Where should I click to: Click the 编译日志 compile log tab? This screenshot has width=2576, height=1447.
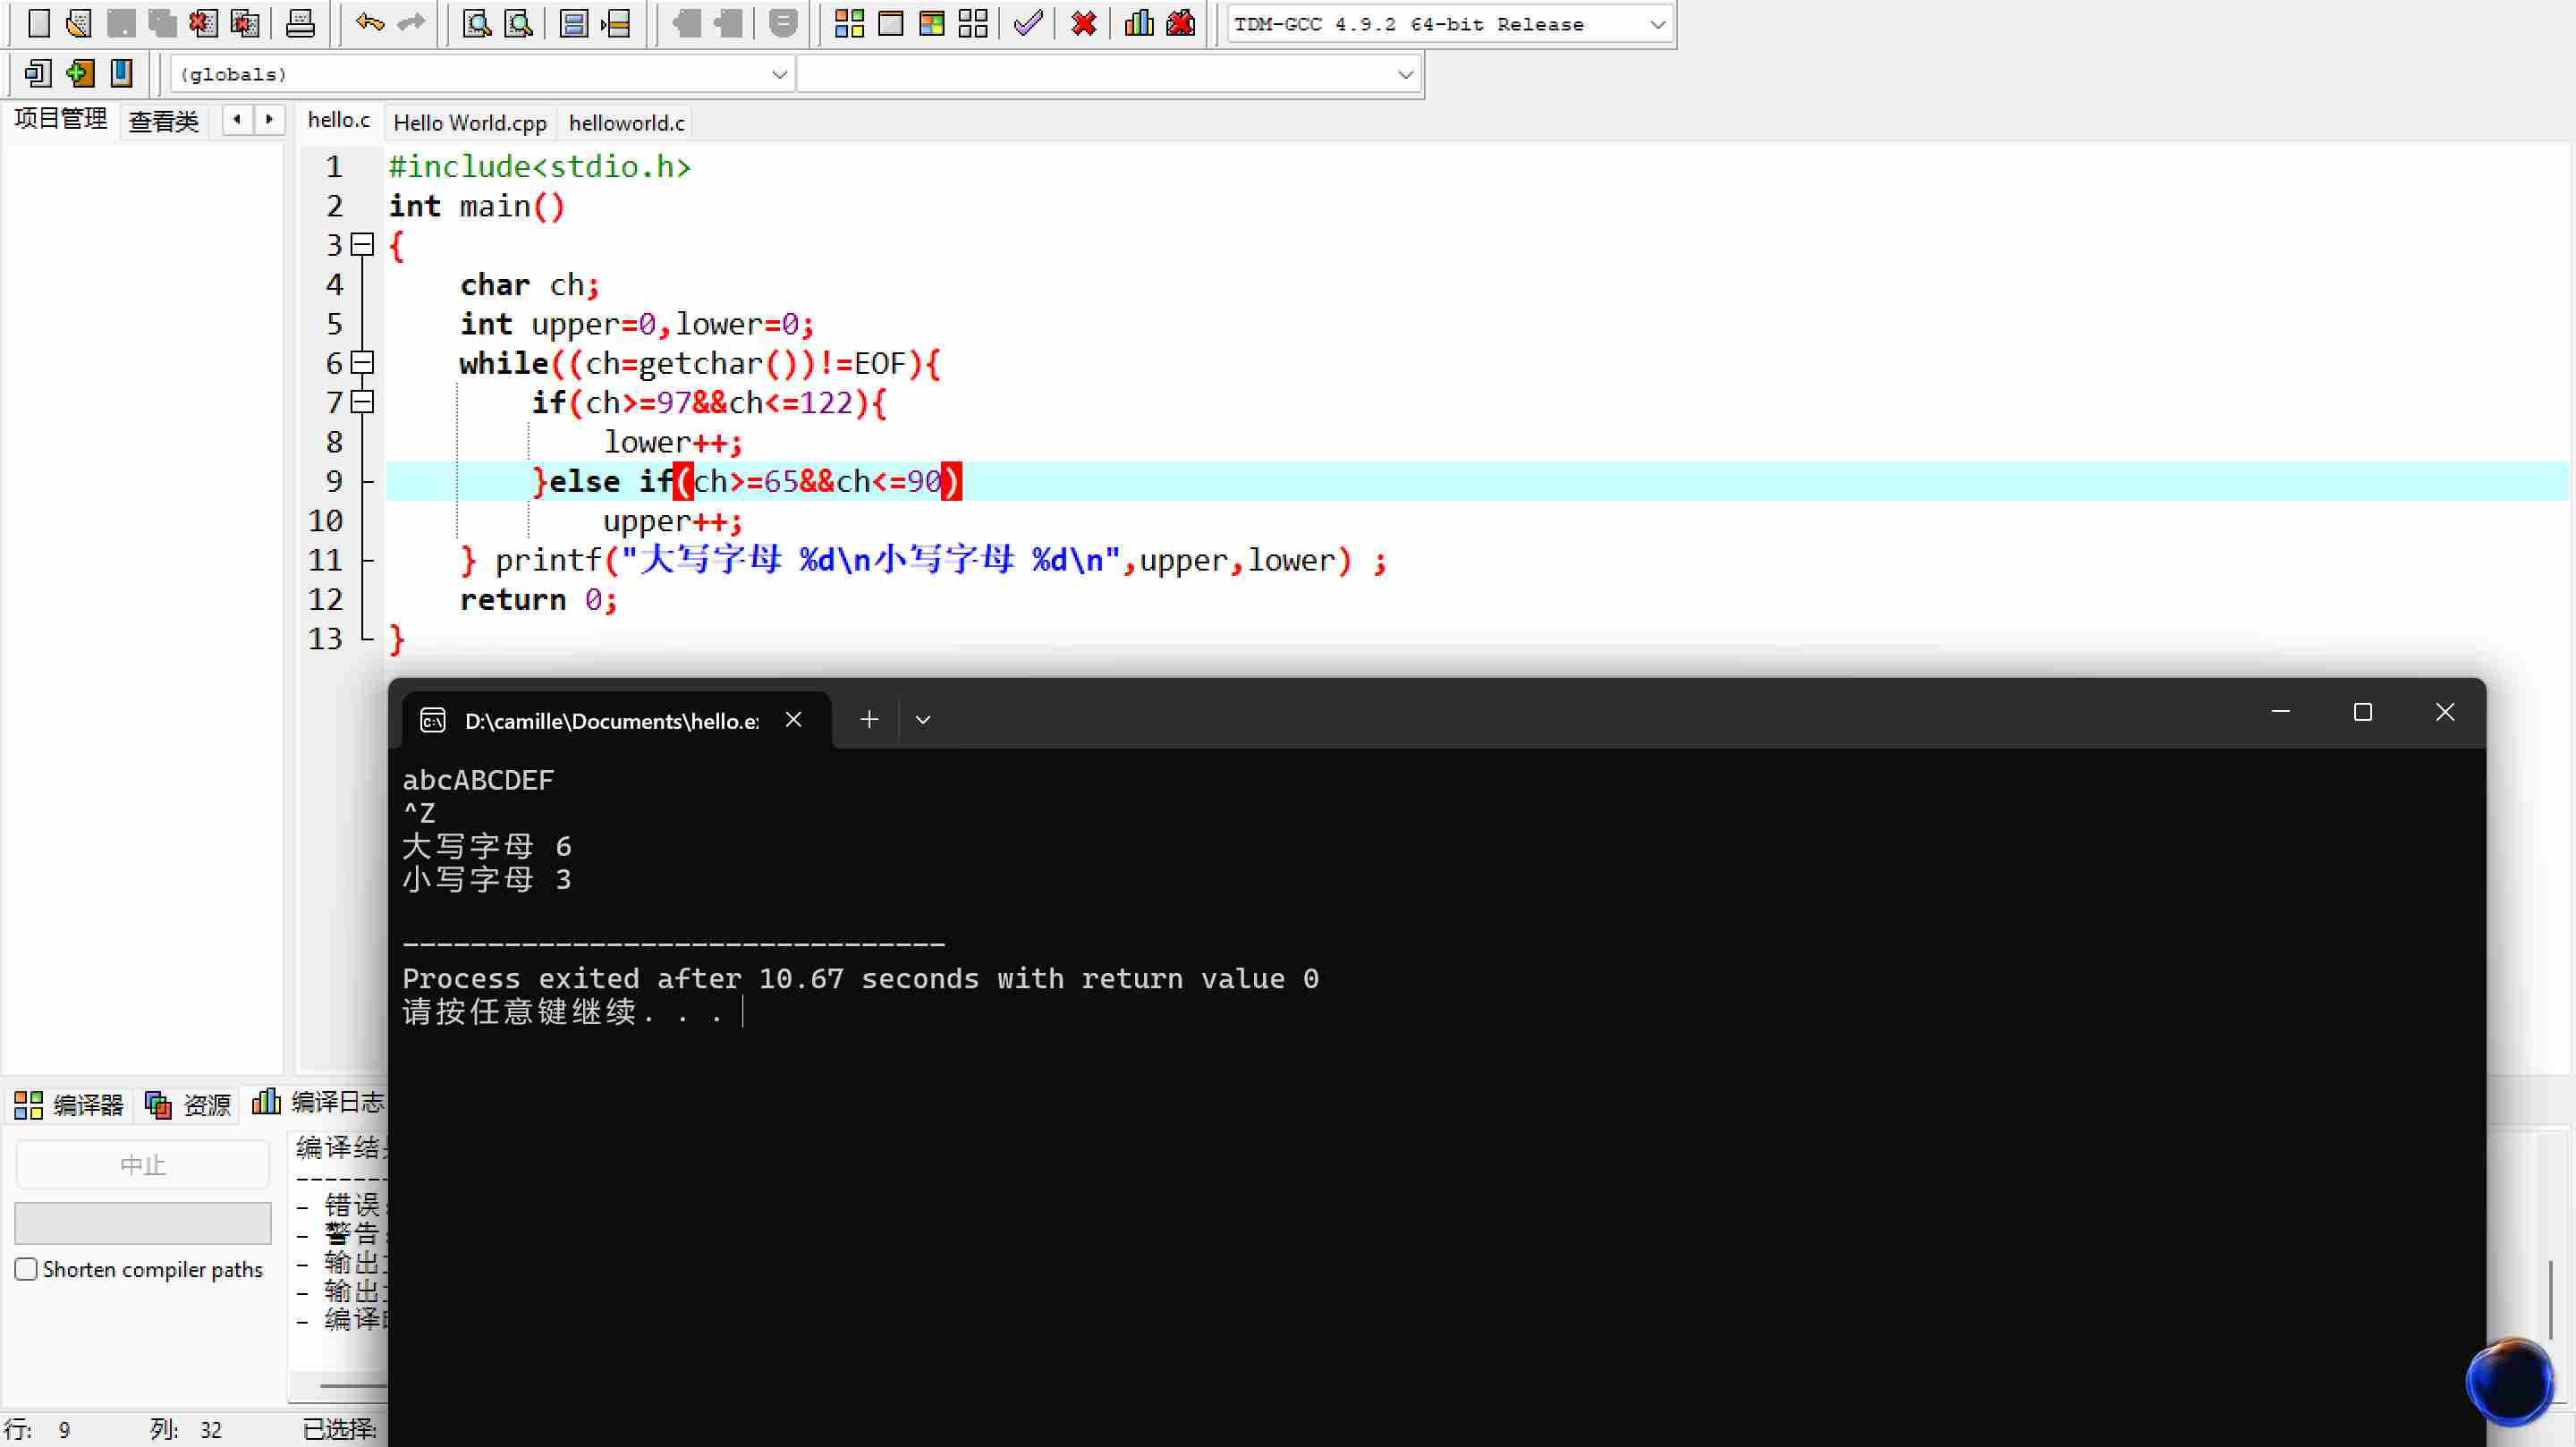[x=319, y=1102]
